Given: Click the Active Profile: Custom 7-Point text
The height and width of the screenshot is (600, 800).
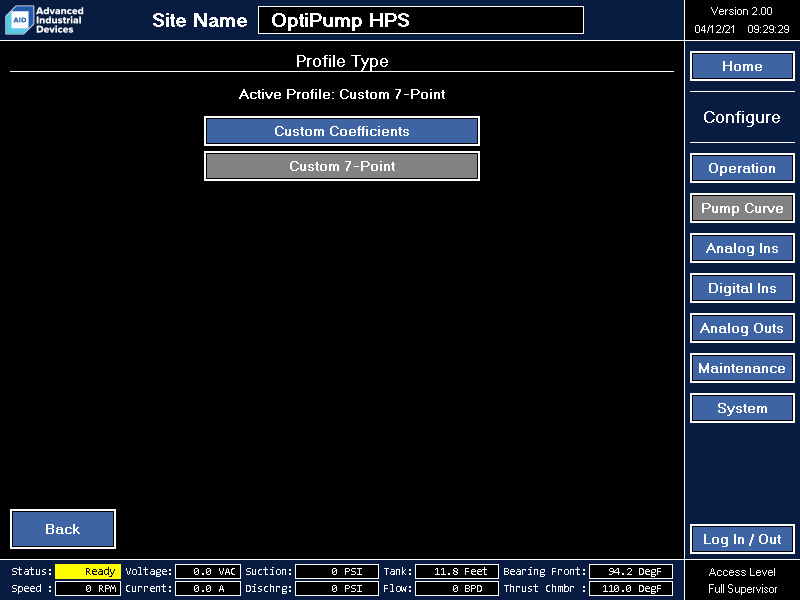Looking at the screenshot, I should [x=342, y=94].
